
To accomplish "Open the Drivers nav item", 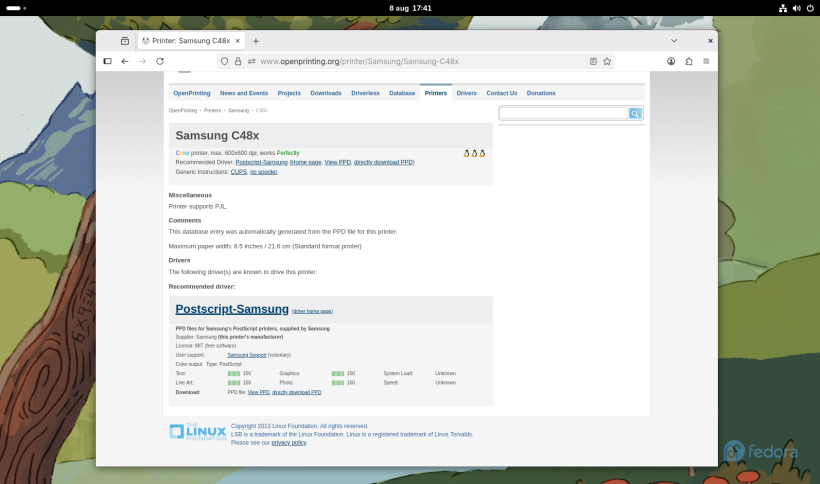I will [466, 93].
